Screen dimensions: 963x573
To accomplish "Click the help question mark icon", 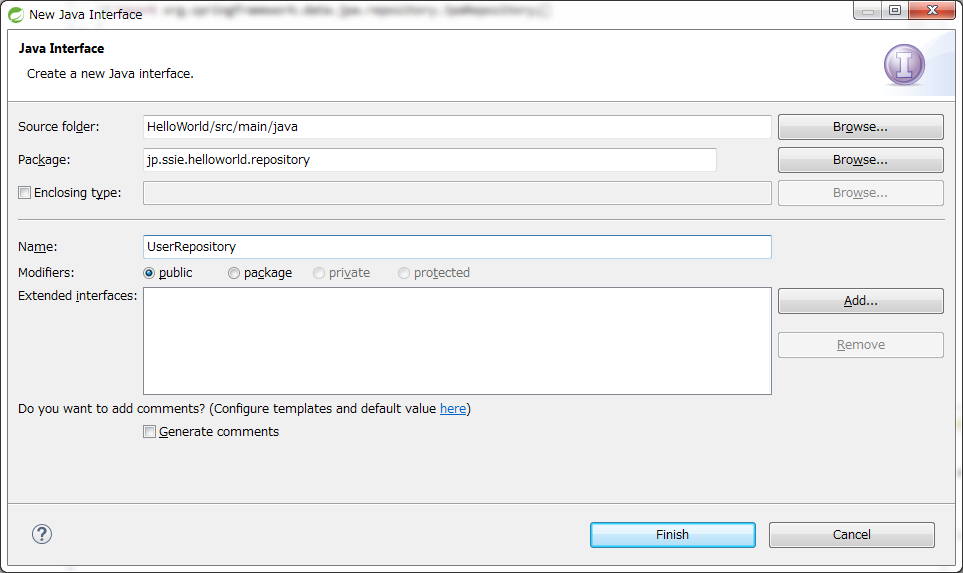I will pos(42,534).
